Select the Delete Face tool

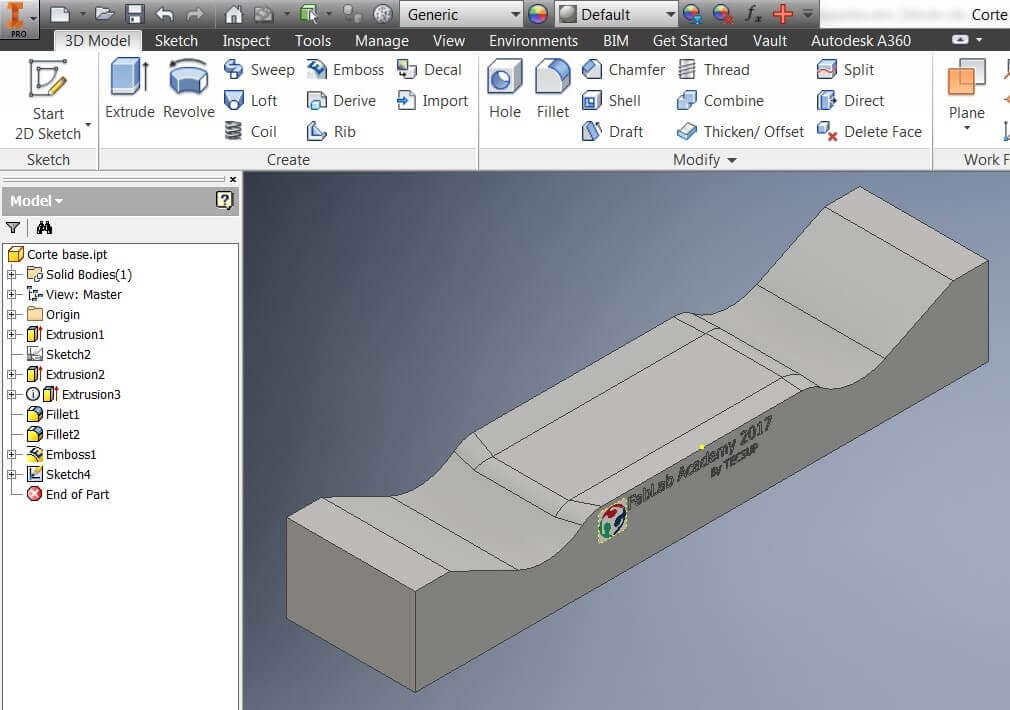pyautogui.click(x=869, y=131)
